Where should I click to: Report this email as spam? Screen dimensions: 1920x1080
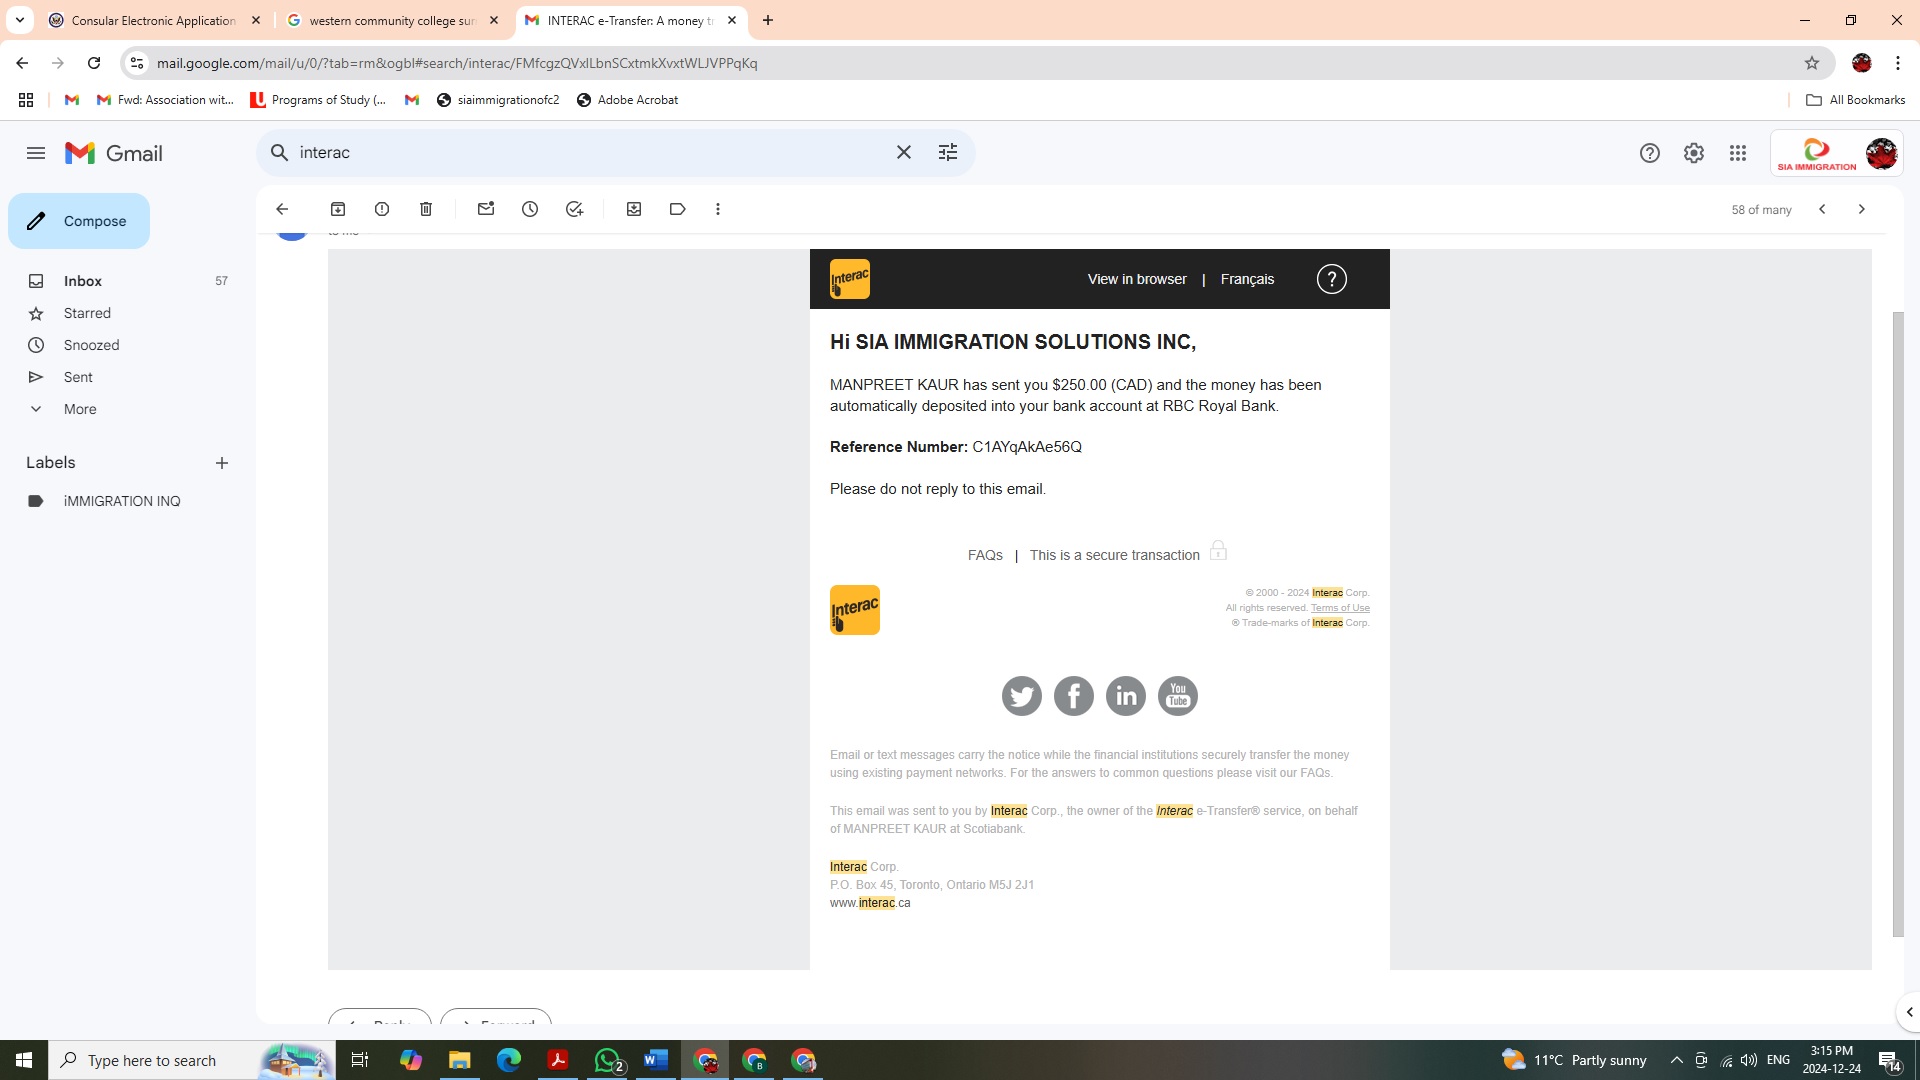click(x=382, y=209)
